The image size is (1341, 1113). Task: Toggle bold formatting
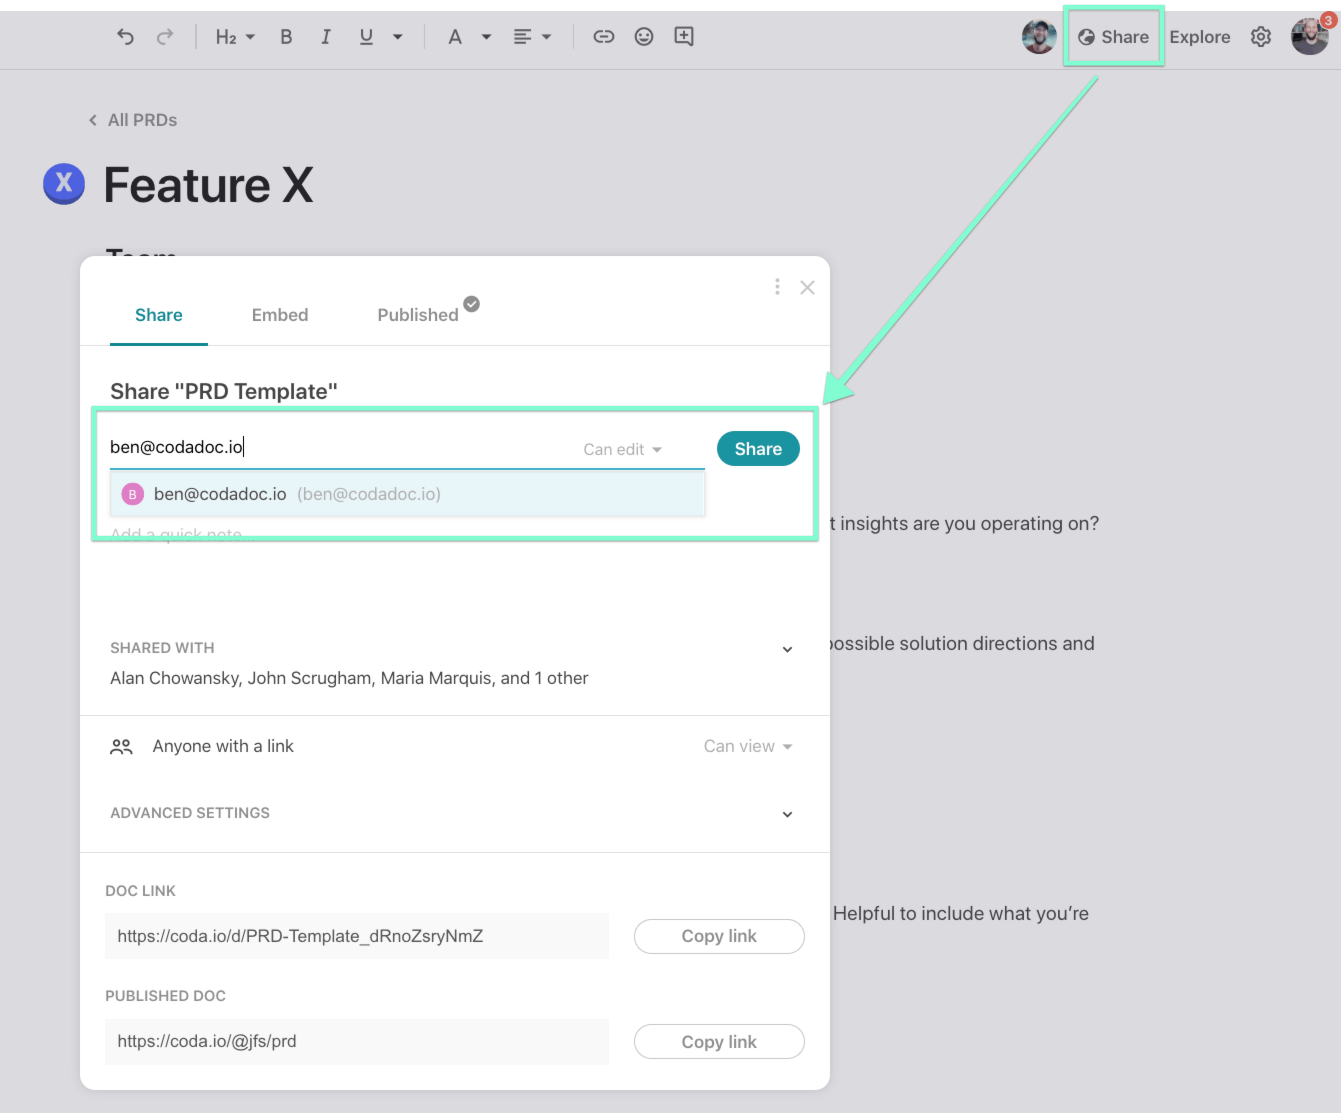pos(286,37)
